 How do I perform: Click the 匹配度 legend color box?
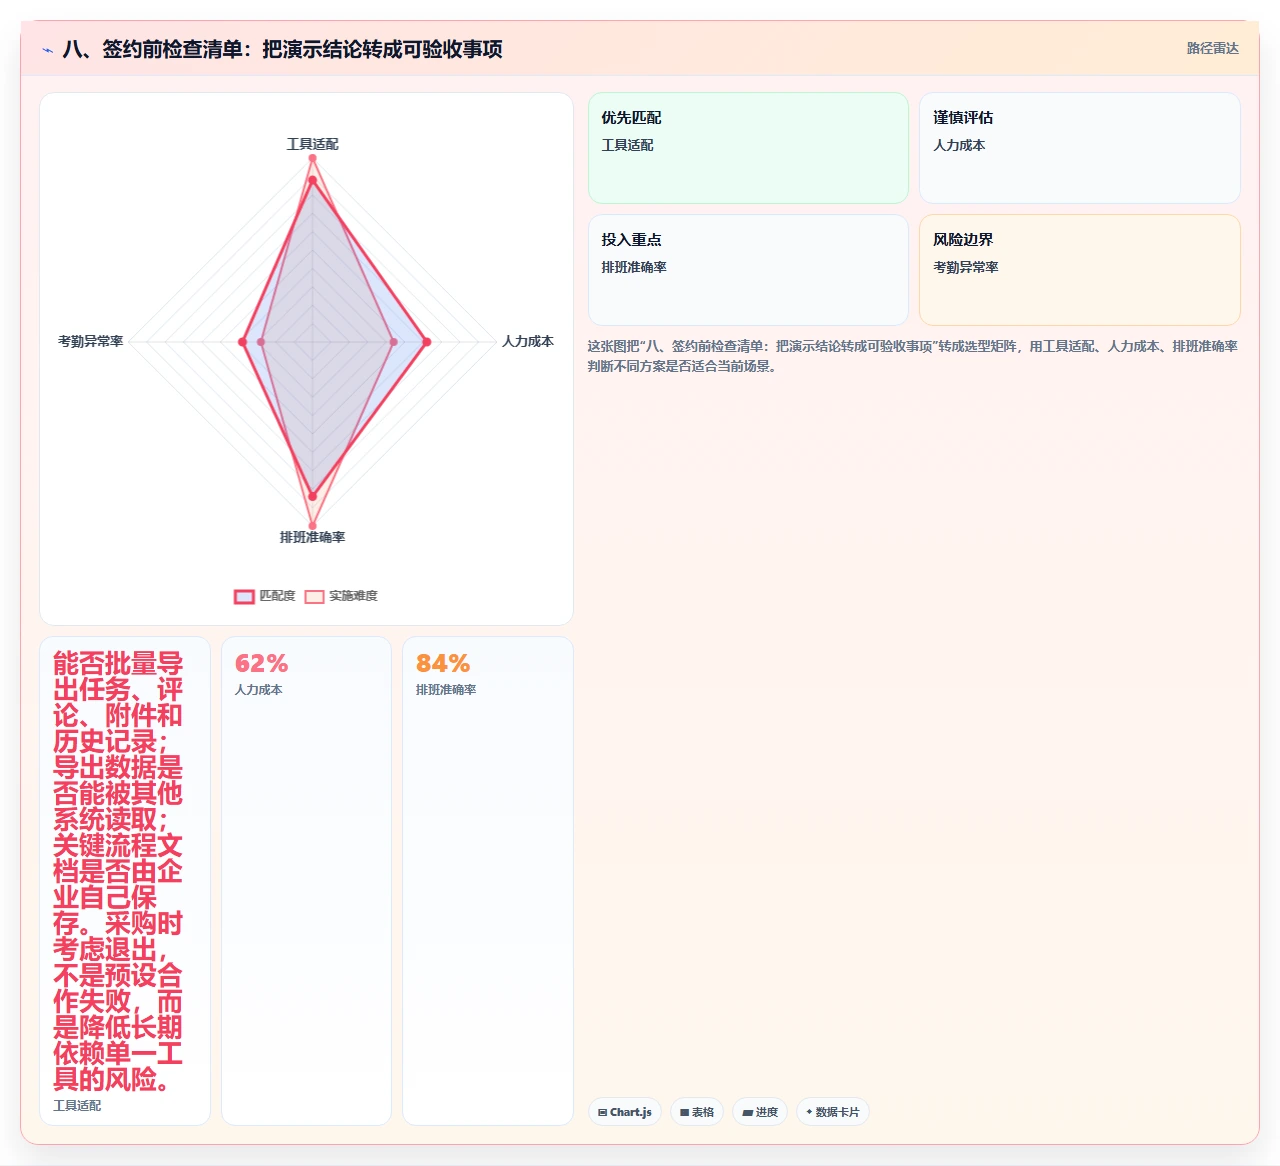click(244, 597)
